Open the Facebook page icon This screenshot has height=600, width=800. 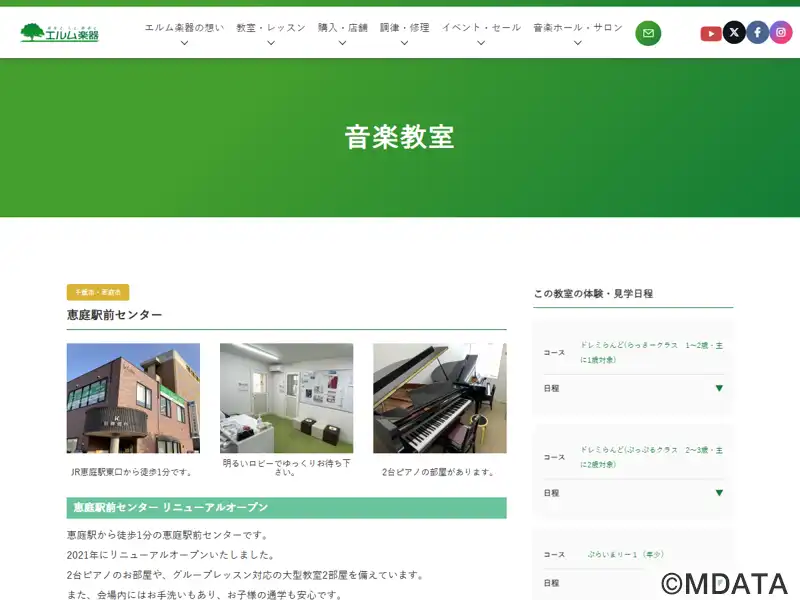tap(757, 33)
